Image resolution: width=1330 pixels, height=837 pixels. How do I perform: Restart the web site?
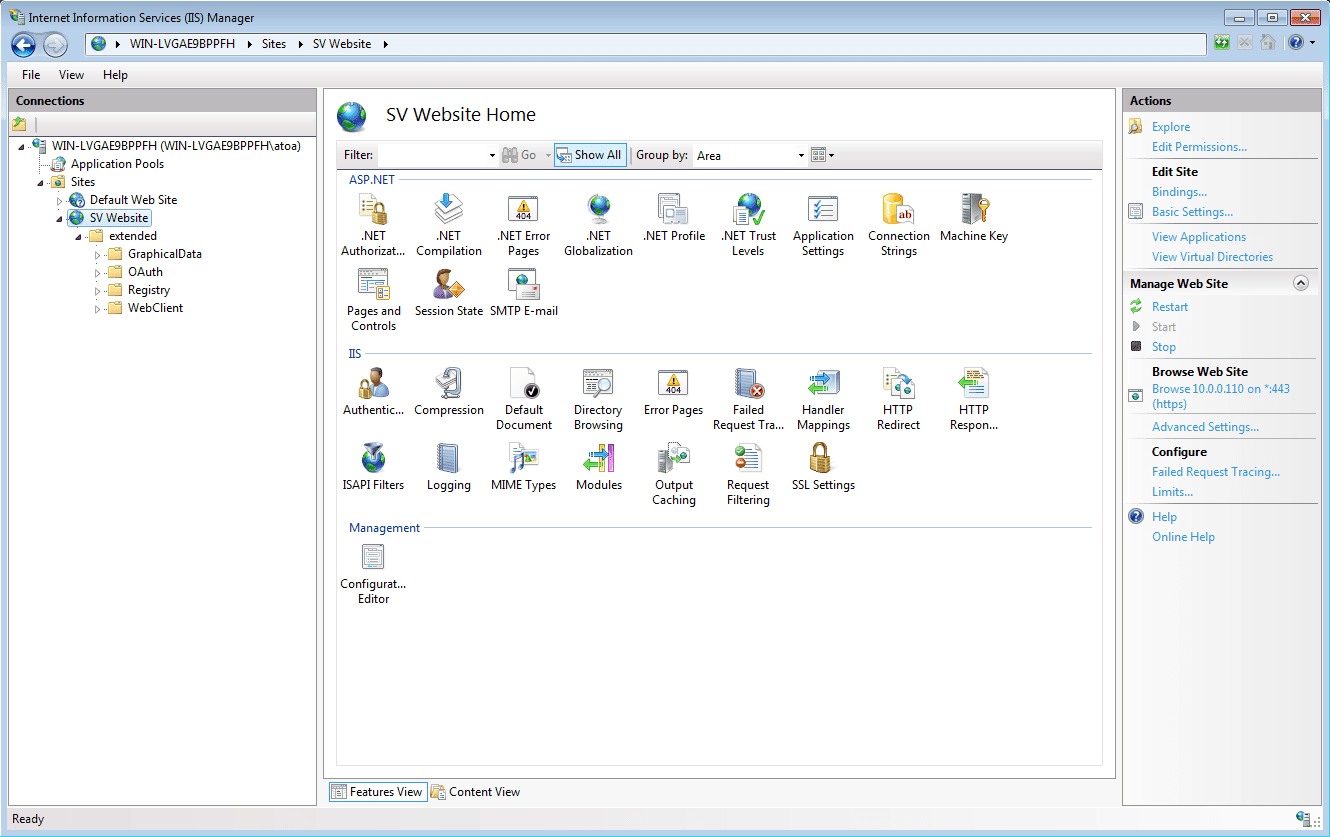tap(1169, 307)
